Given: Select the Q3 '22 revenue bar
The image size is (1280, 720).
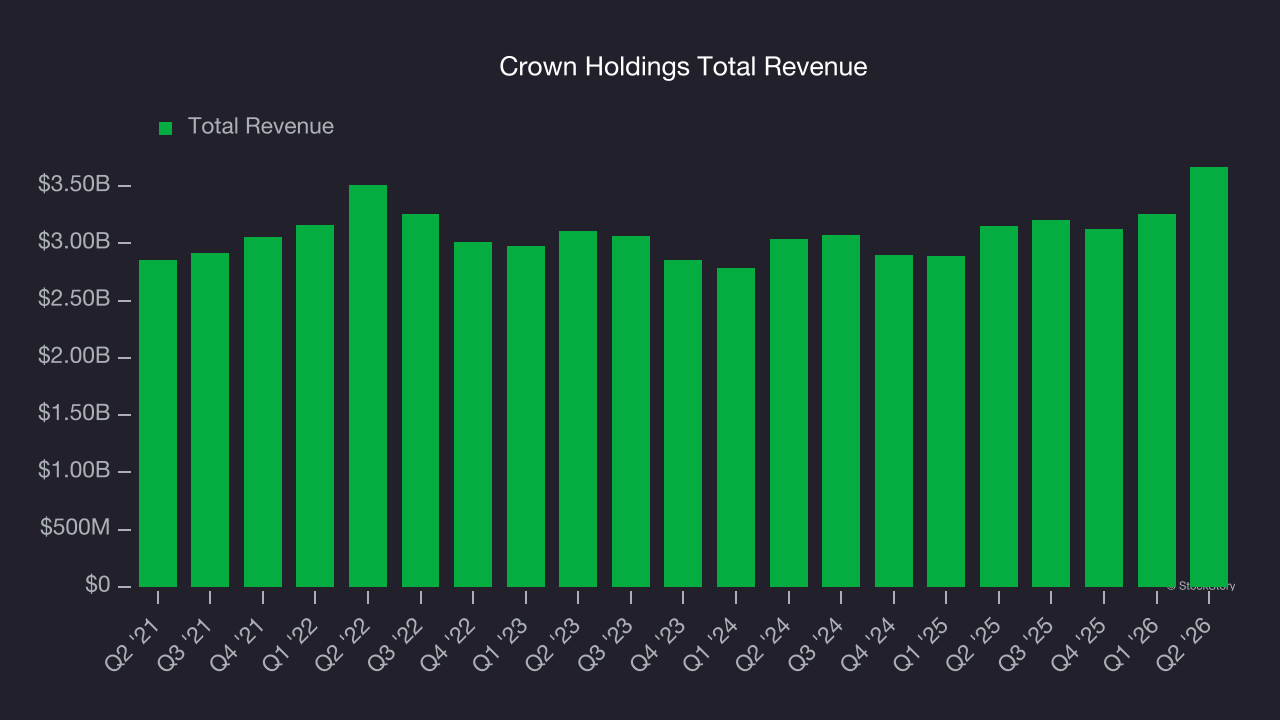Looking at the screenshot, I should click(x=420, y=400).
